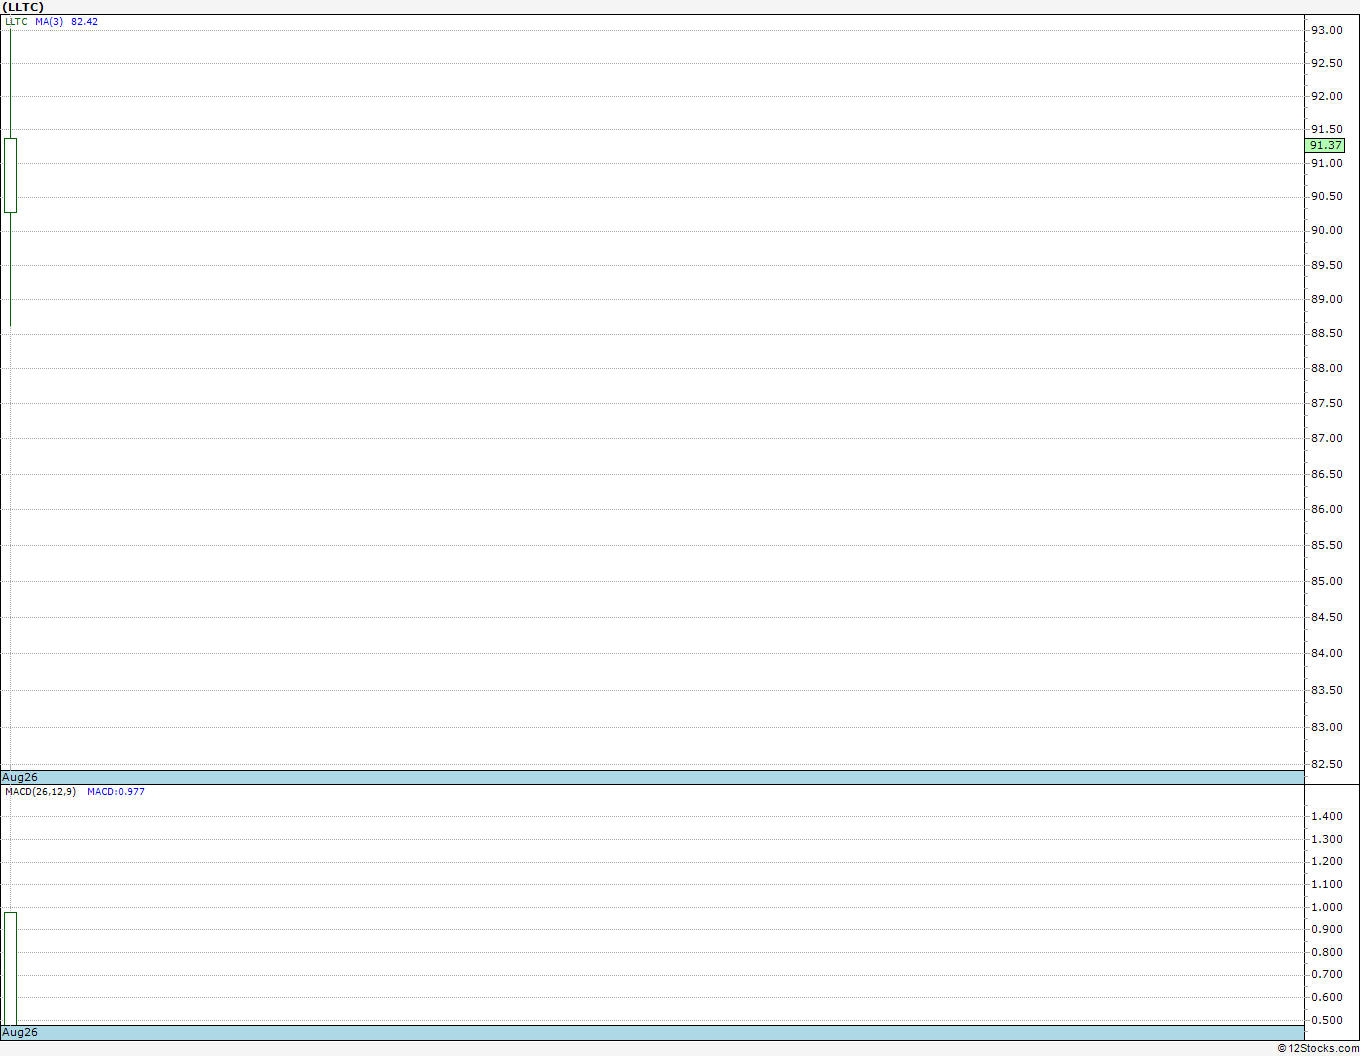Image resolution: width=1360 pixels, height=1056 pixels.
Task: Click the MACD(26,12,9) indicator label
Action: click(x=40, y=792)
